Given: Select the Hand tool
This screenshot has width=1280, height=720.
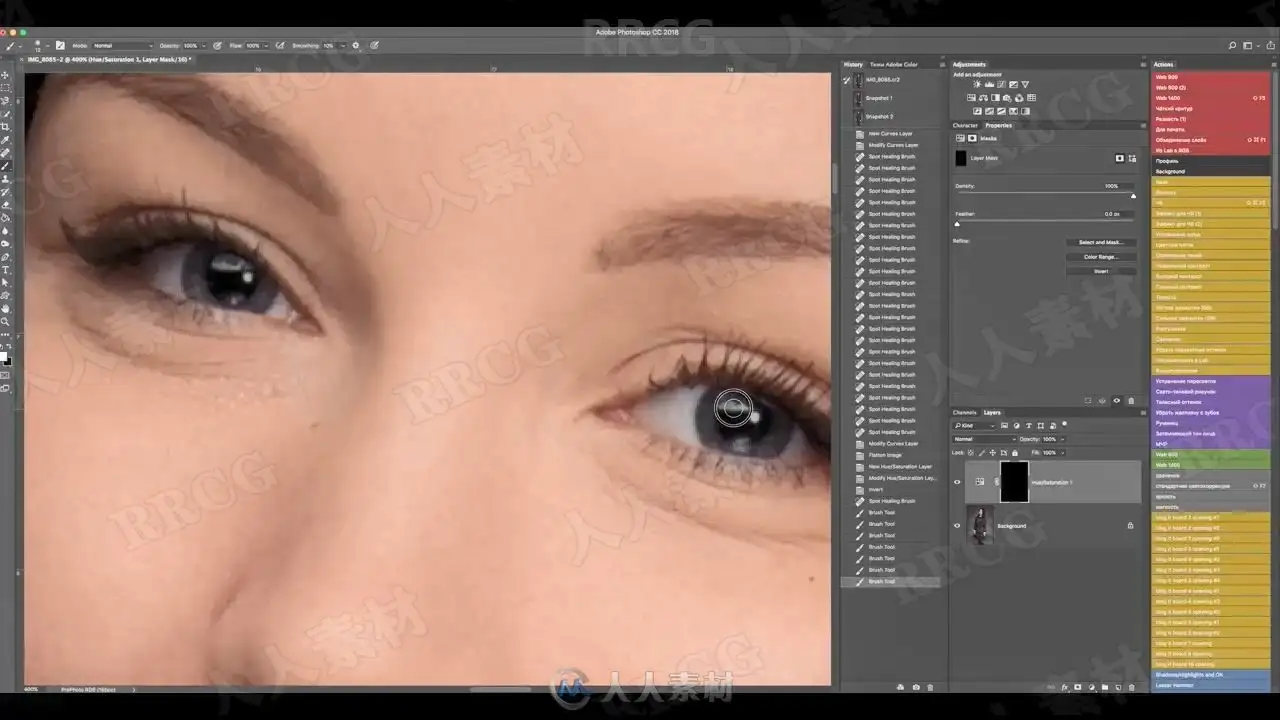Looking at the screenshot, I should (5, 309).
